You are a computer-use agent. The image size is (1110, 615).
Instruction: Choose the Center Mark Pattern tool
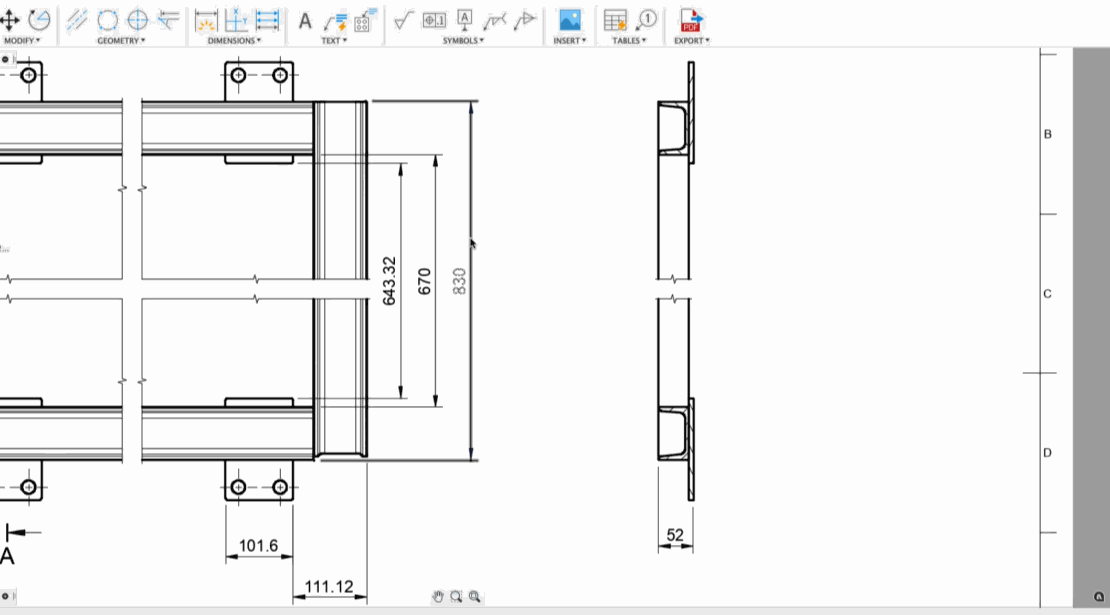point(108,20)
